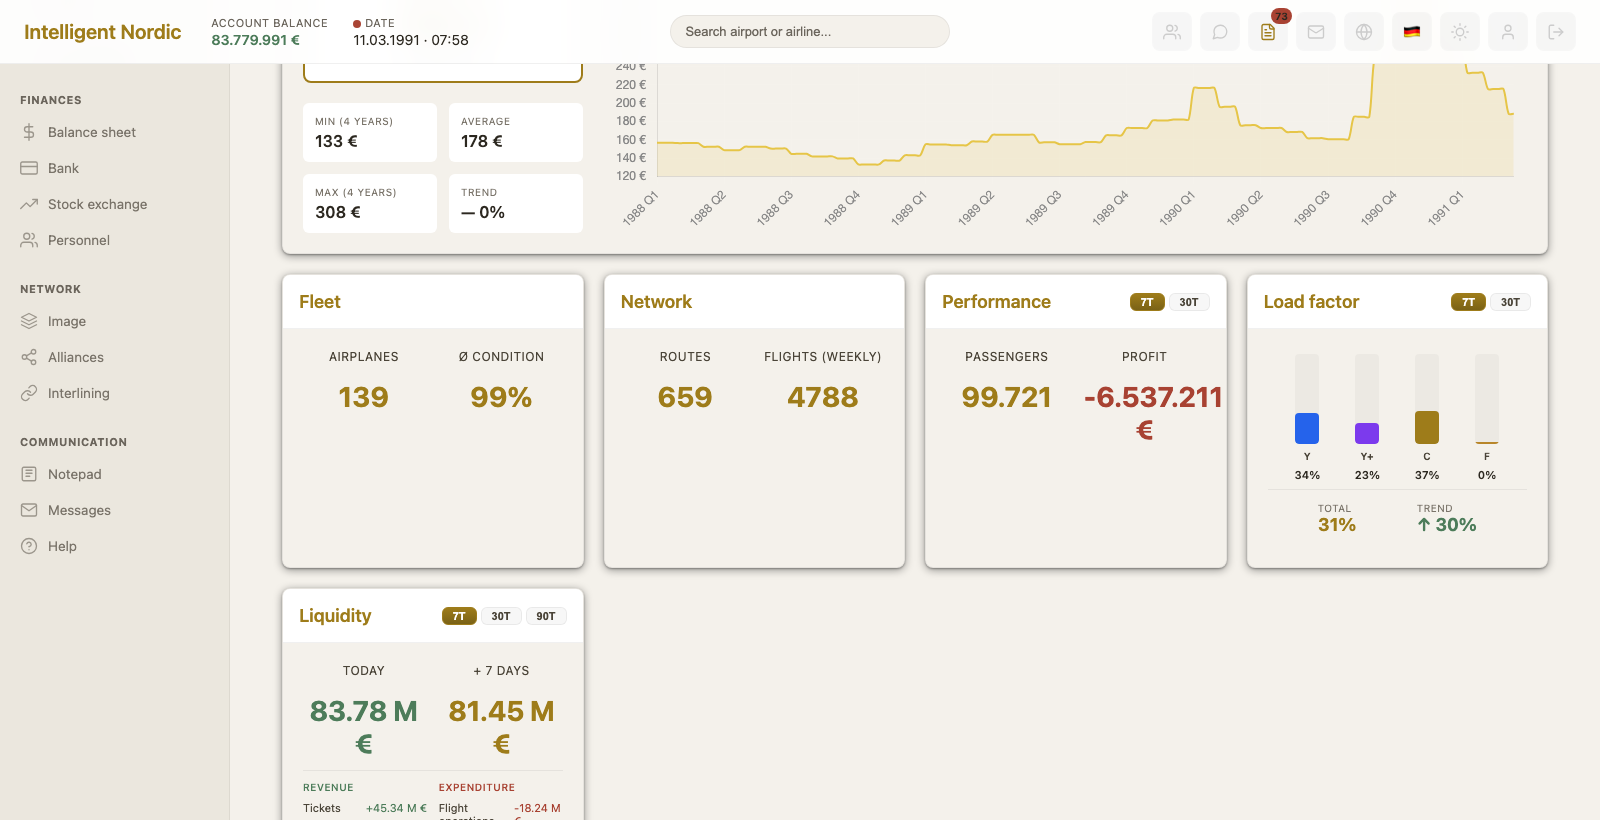Image resolution: width=1600 pixels, height=820 pixels.
Task: Select 30T in Load factor card
Action: (x=1510, y=302)
